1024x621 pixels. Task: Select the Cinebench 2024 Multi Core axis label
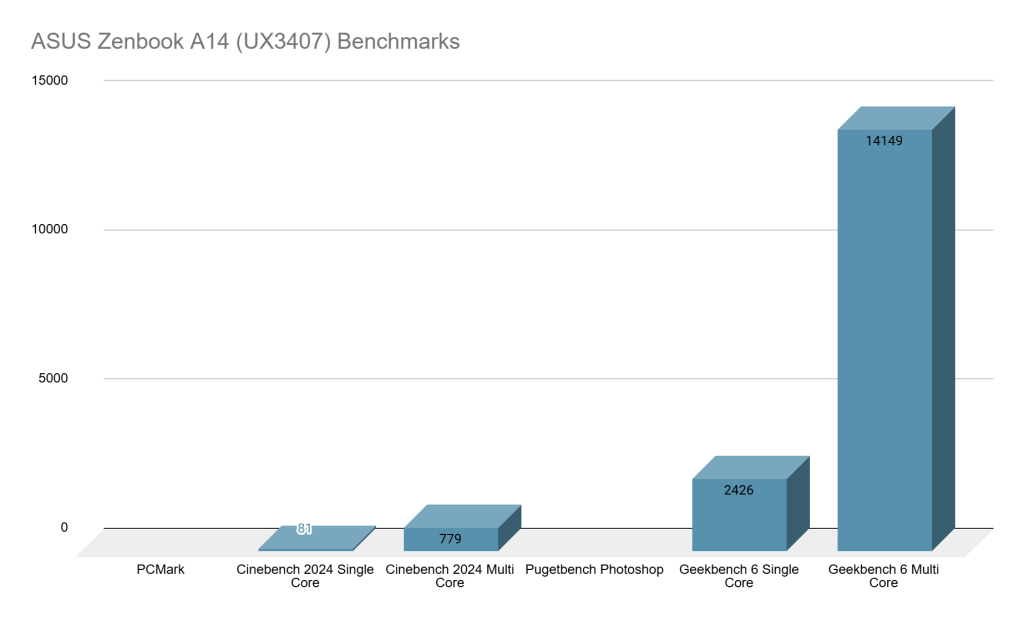coord(450,576)
